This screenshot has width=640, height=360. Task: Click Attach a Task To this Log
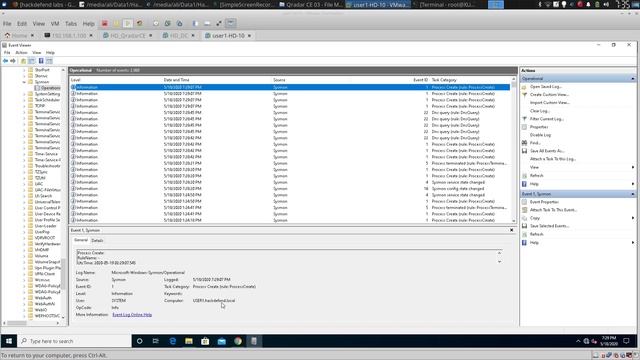(x=553, y=159)
